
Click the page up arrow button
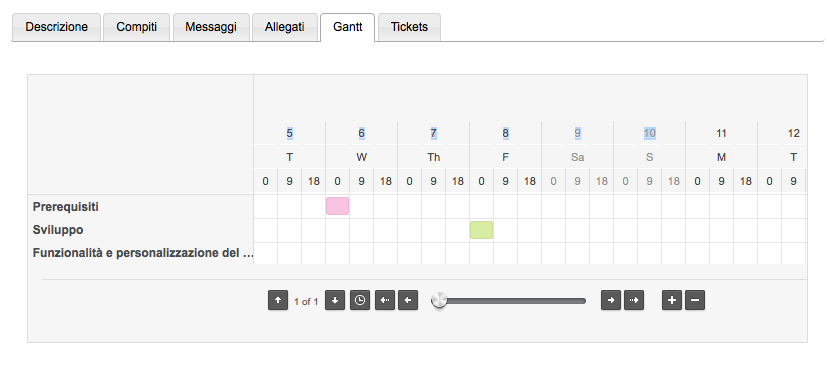(x=278, y=300)
